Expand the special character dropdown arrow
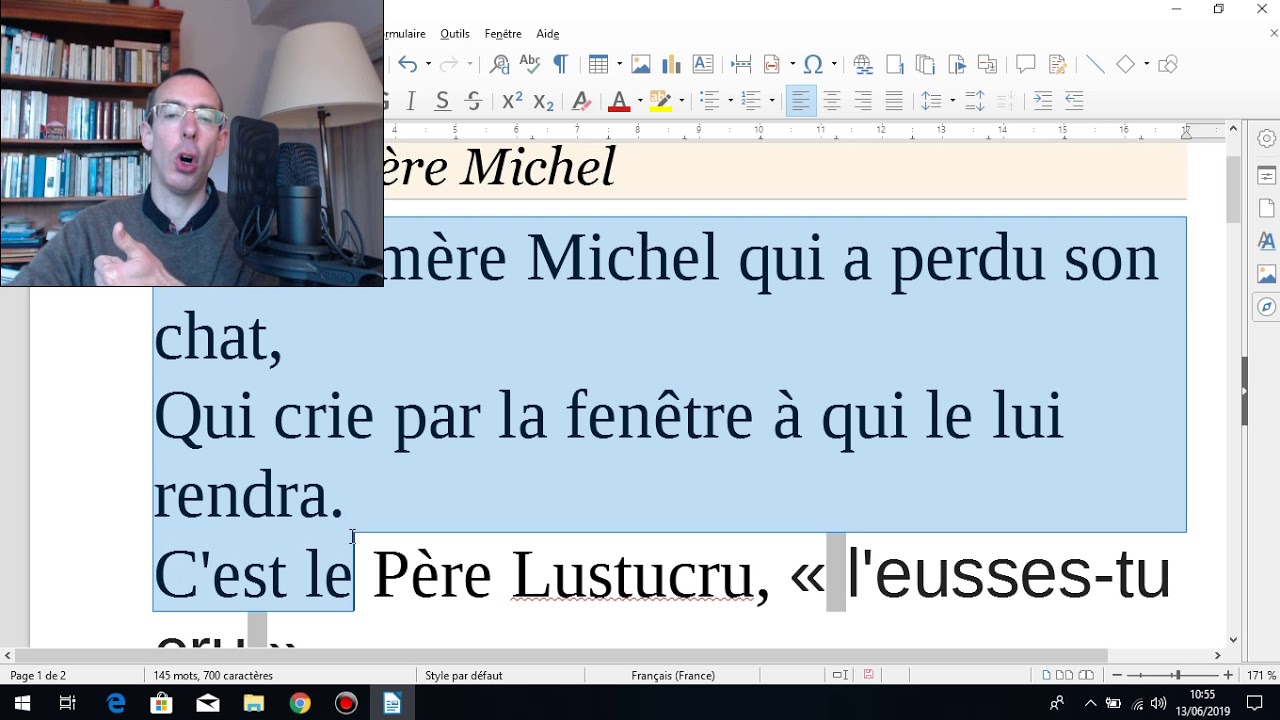 click(x=834, y=64)
